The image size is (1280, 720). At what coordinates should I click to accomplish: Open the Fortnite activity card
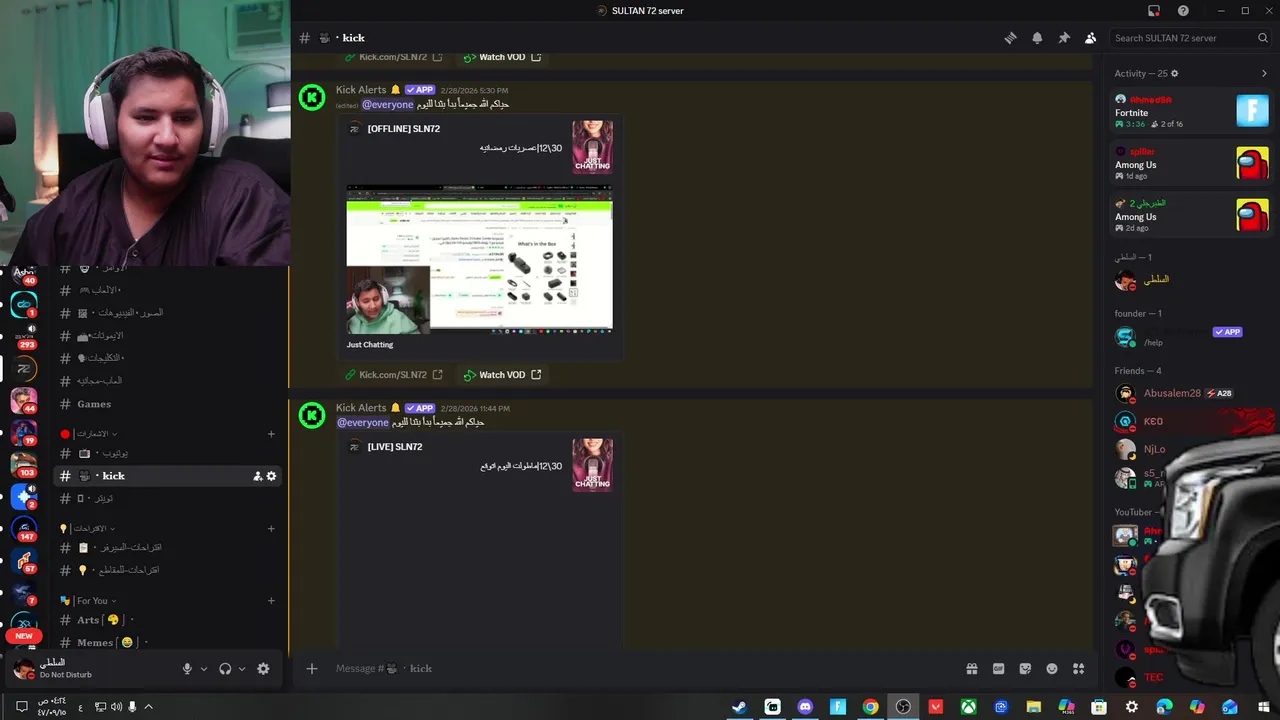pos(1191,111)
